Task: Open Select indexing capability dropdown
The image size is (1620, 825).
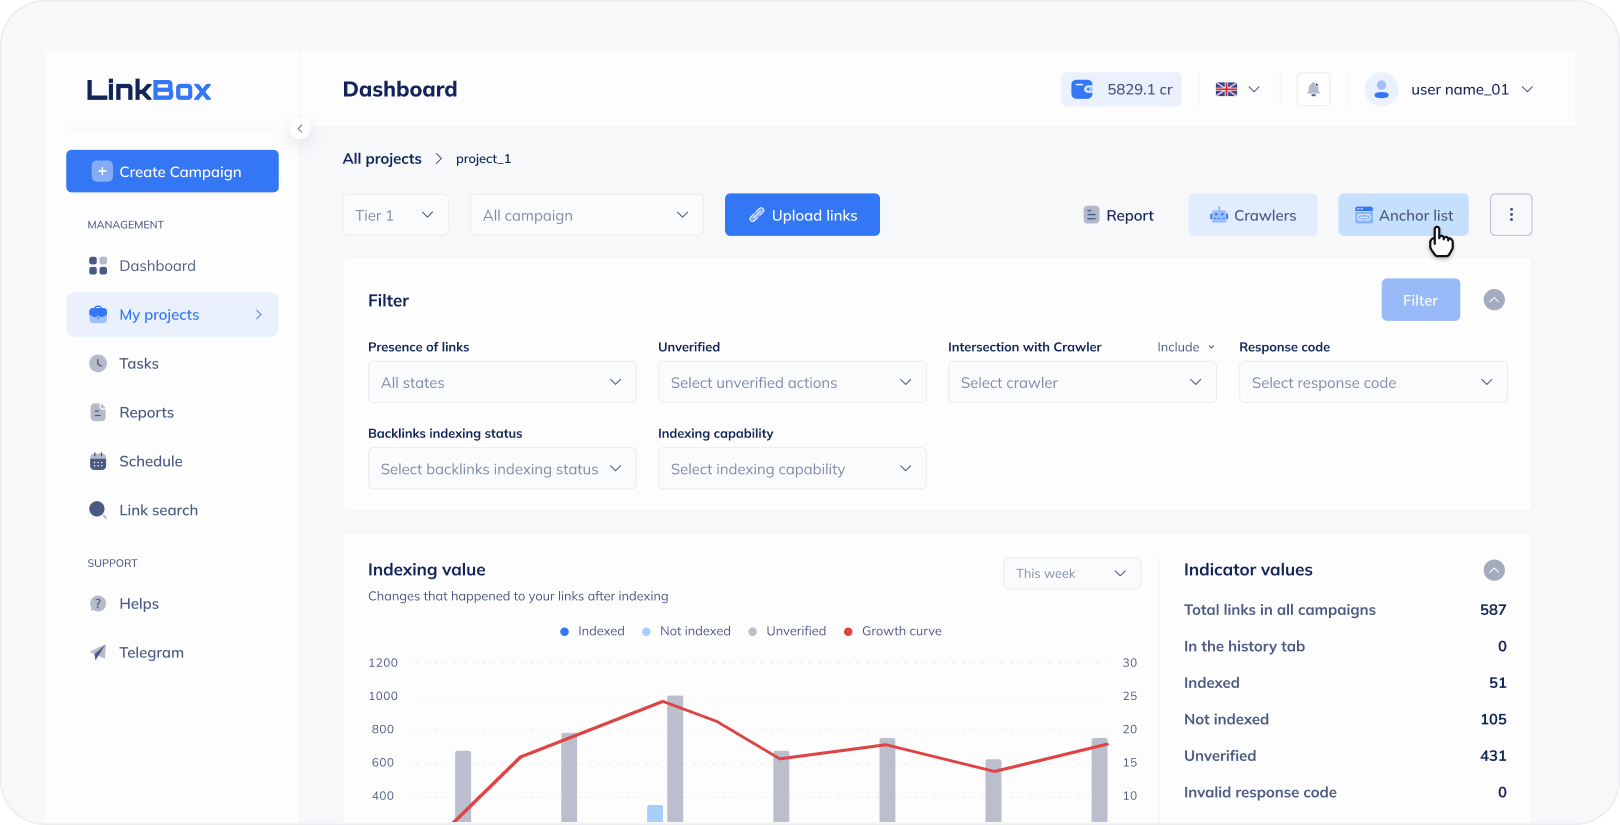Action: point(792,468)
